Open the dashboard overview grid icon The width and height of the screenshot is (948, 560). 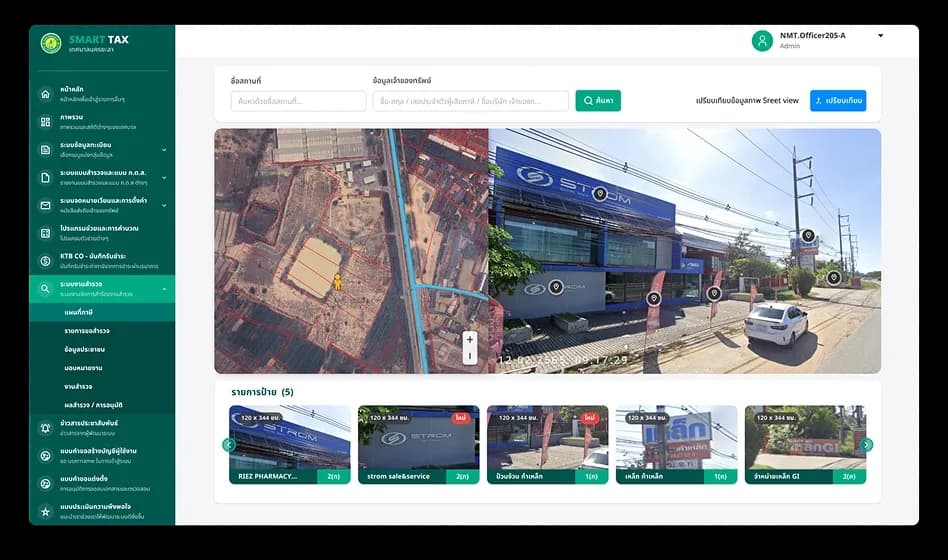45,122
